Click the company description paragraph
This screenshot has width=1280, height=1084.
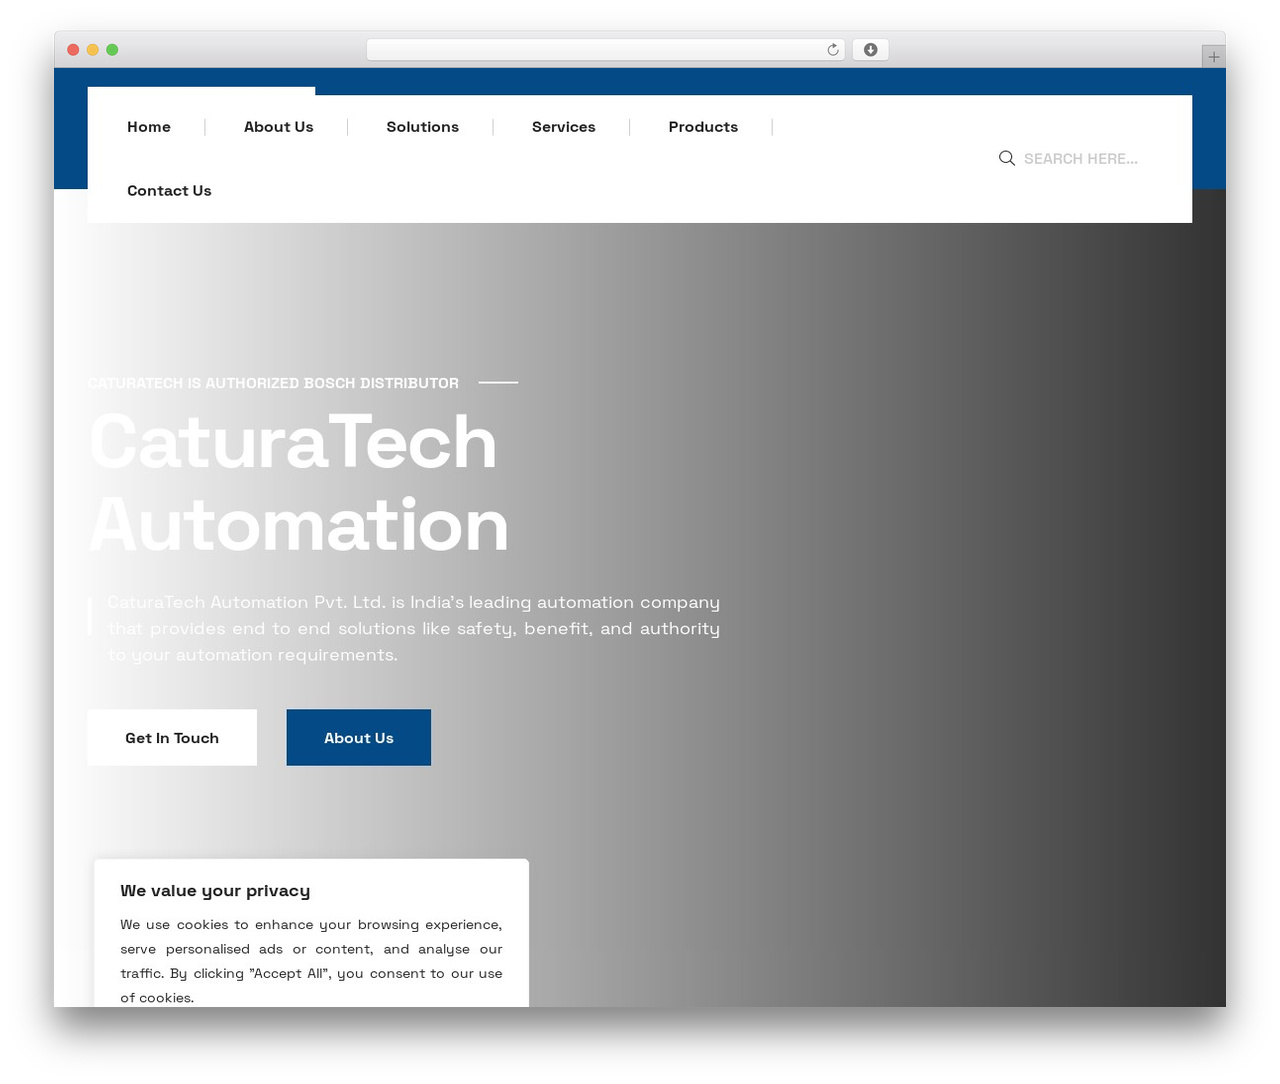414,628
